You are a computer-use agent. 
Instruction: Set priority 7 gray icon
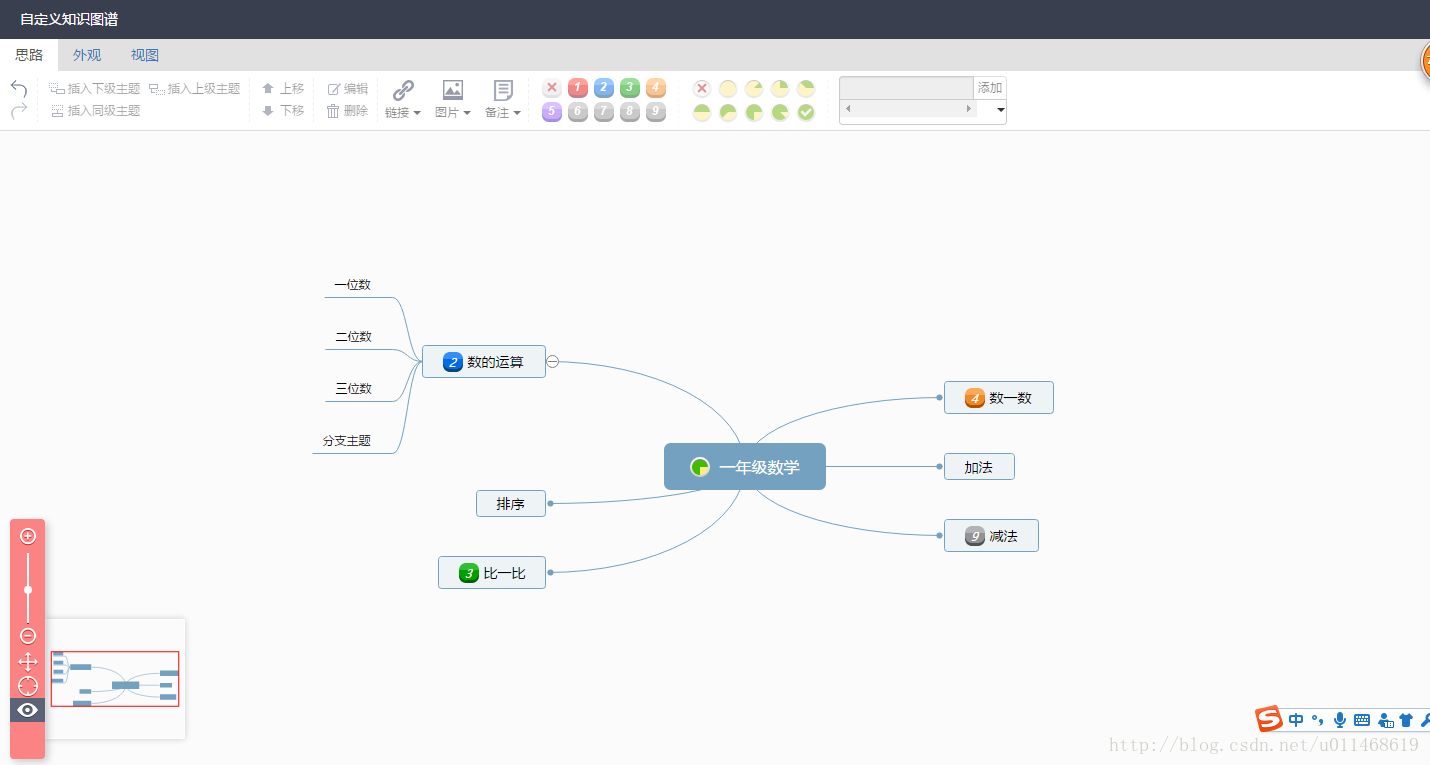[604, 112]
